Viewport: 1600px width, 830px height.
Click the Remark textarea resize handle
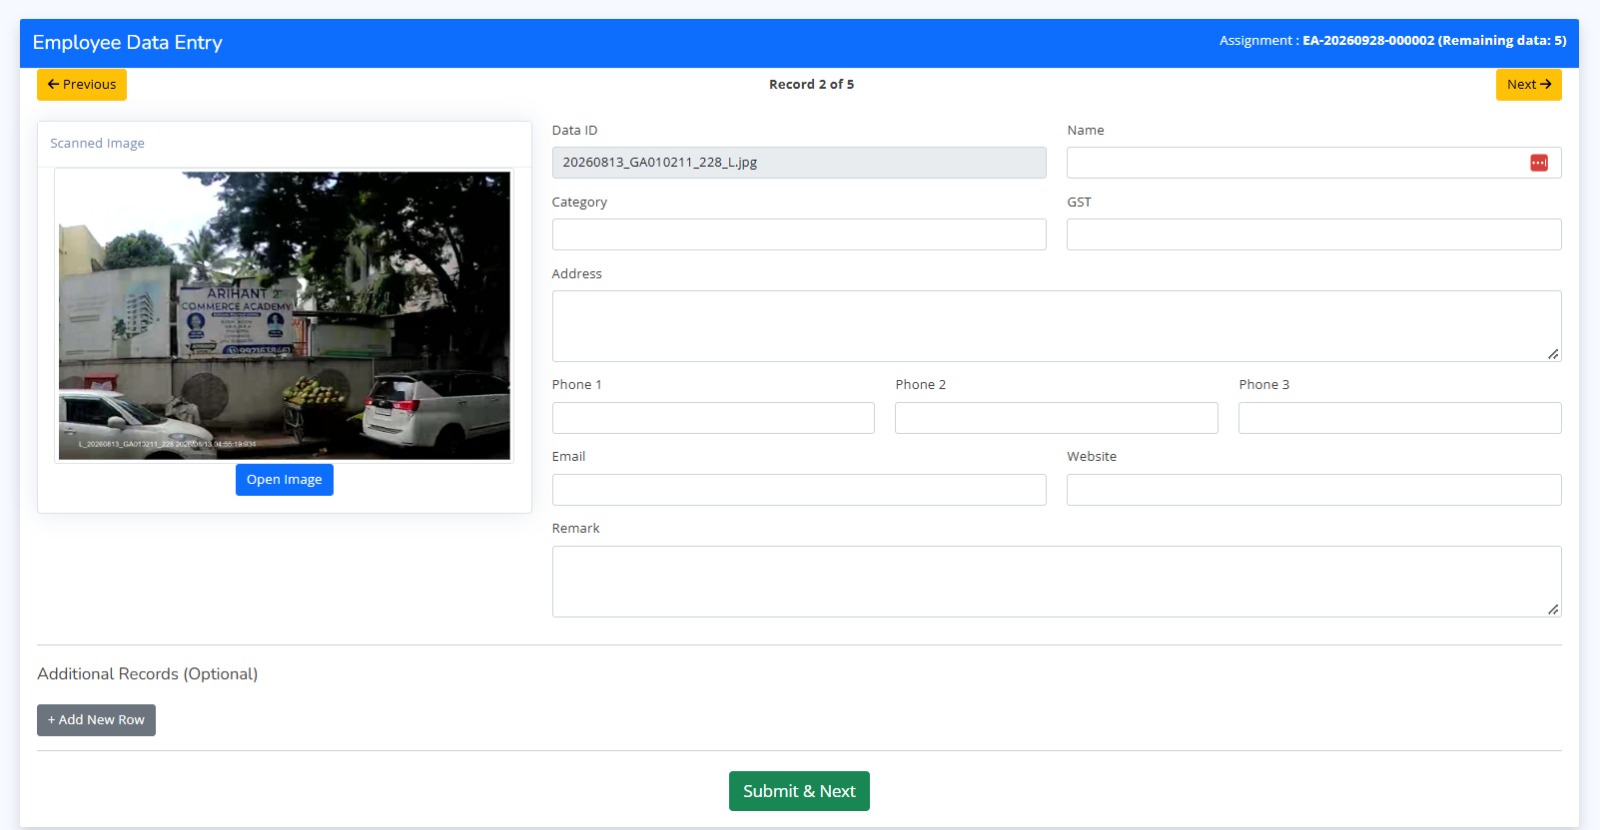tap(1553, 609)
